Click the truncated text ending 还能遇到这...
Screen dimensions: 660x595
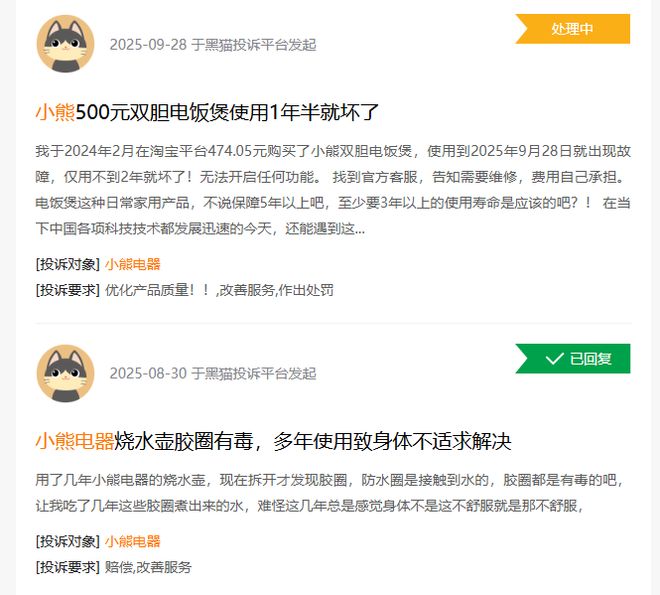(x=200, y=229)
